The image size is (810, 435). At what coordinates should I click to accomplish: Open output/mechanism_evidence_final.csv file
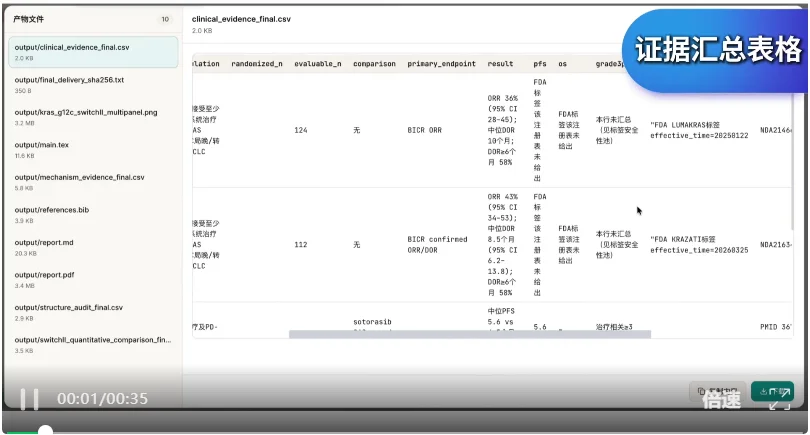point(94,182)
